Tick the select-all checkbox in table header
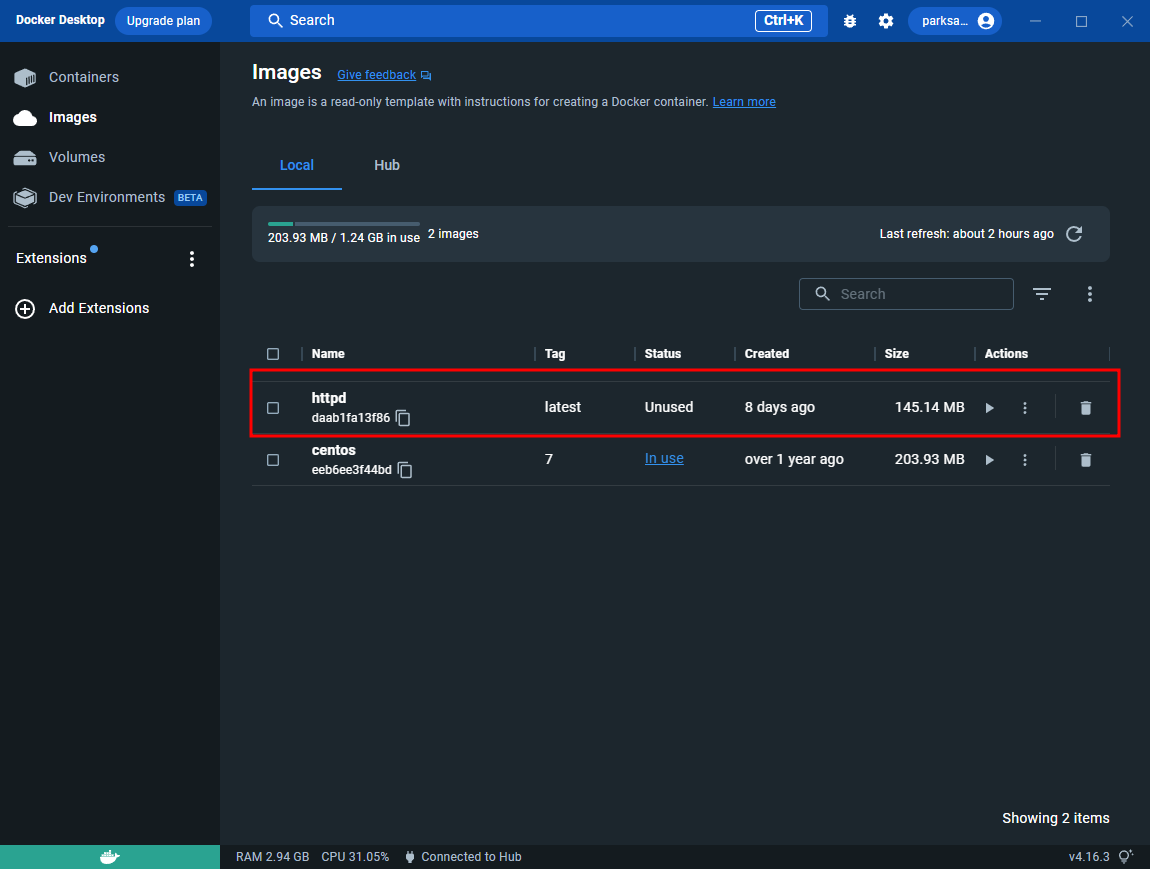Screen dimensions: 1150x869 click(273, 354)
